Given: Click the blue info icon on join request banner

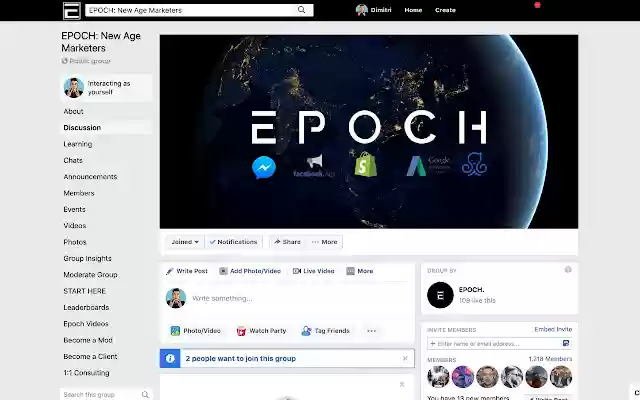Looking at the screenshot, I should [170, 359].
